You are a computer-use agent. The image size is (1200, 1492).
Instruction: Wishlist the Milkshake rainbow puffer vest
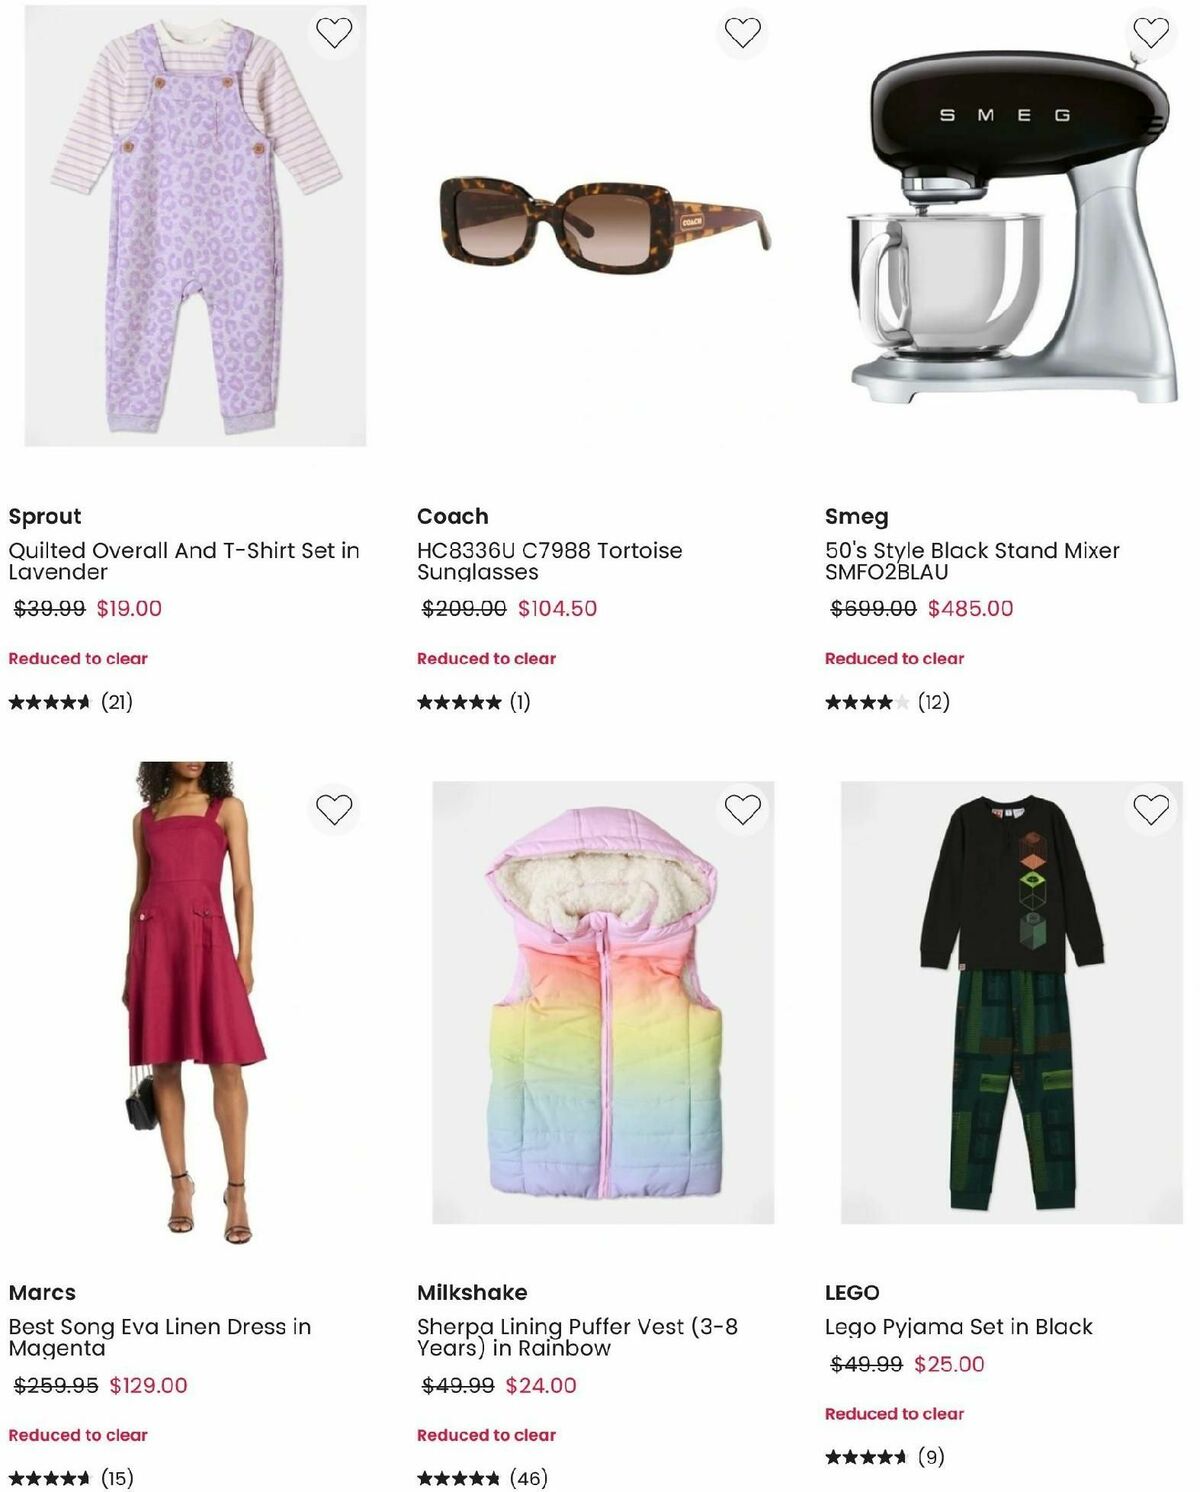click(x=743, y=806)
